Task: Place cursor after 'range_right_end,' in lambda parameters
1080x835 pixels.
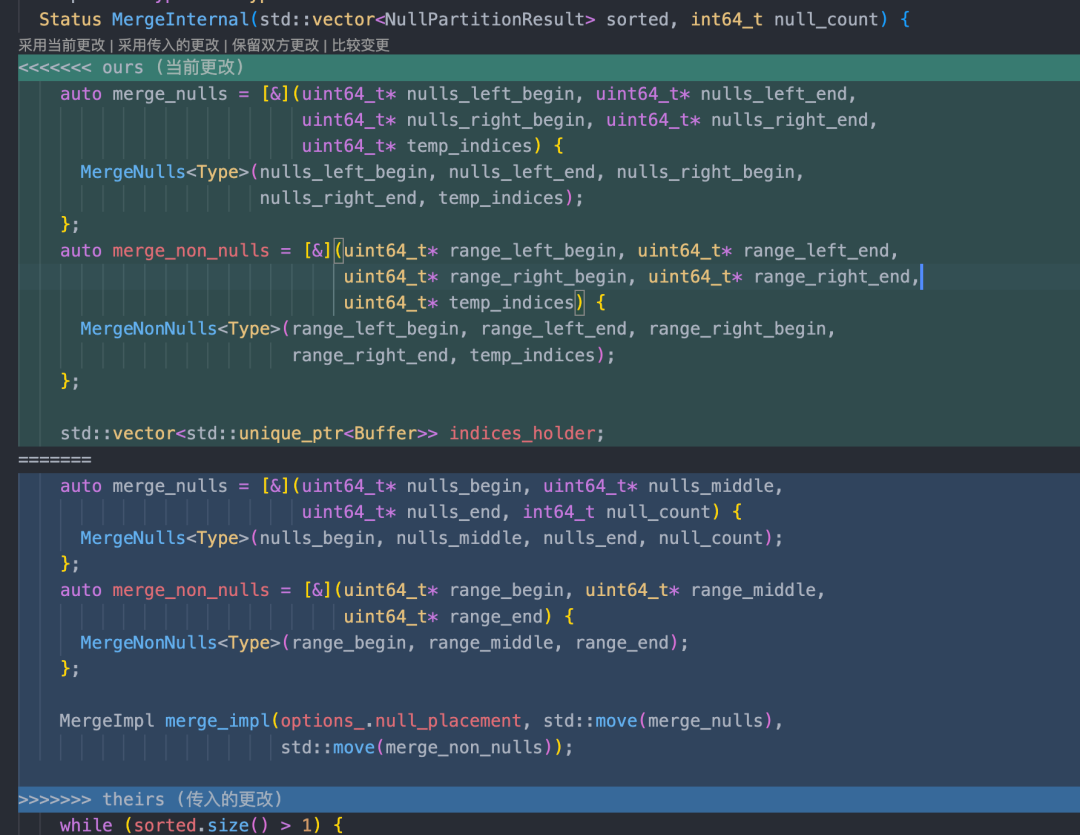Action: click(921, 277)
